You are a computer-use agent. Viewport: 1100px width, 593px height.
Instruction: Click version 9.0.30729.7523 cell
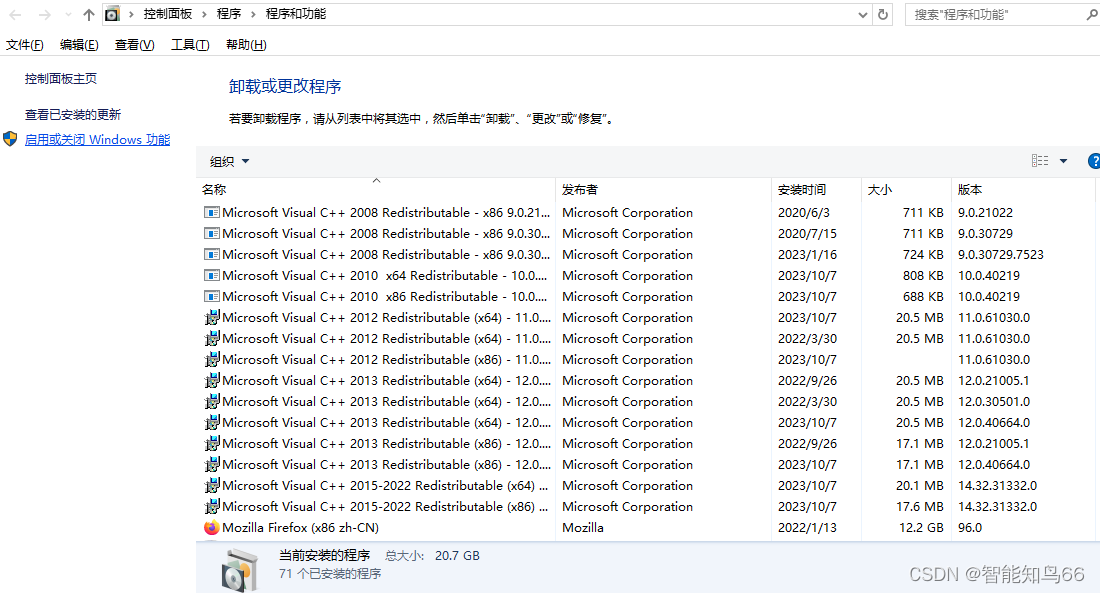pyautogui.click(x=1001, y=255)
